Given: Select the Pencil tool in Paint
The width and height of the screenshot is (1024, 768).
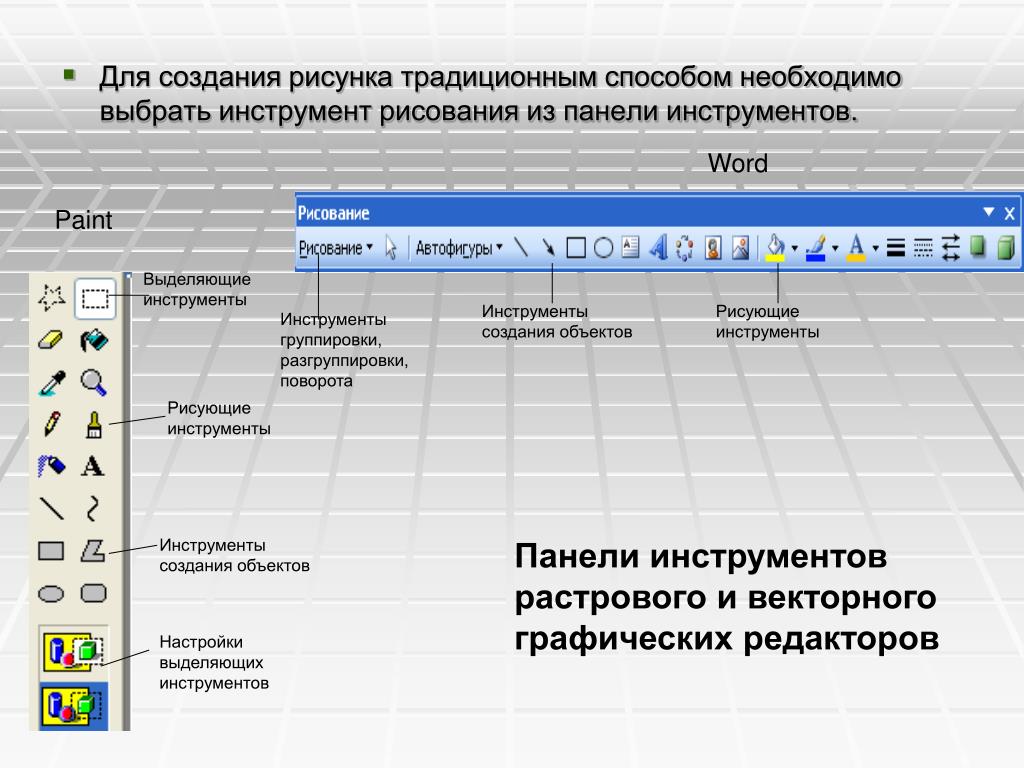Looking at the screenshot, I should [x=52, y=424].
